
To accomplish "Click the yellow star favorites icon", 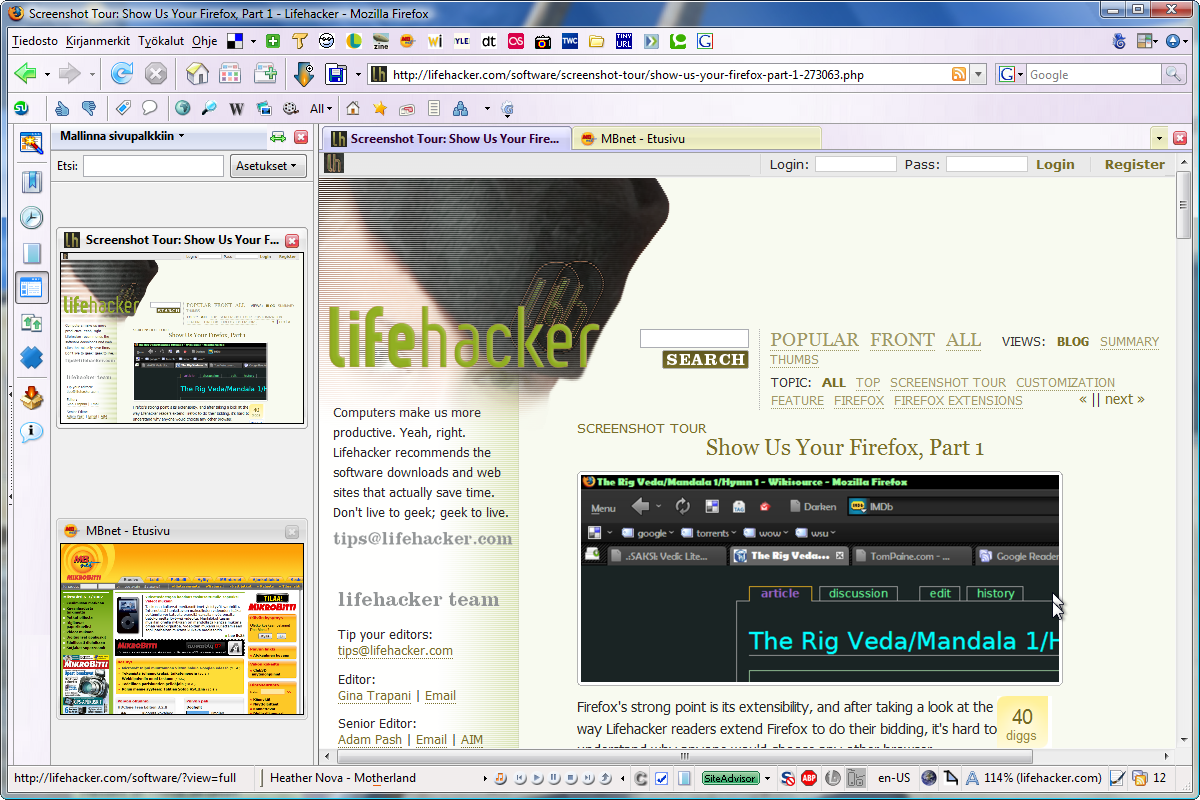I will [x=379, y=108].
